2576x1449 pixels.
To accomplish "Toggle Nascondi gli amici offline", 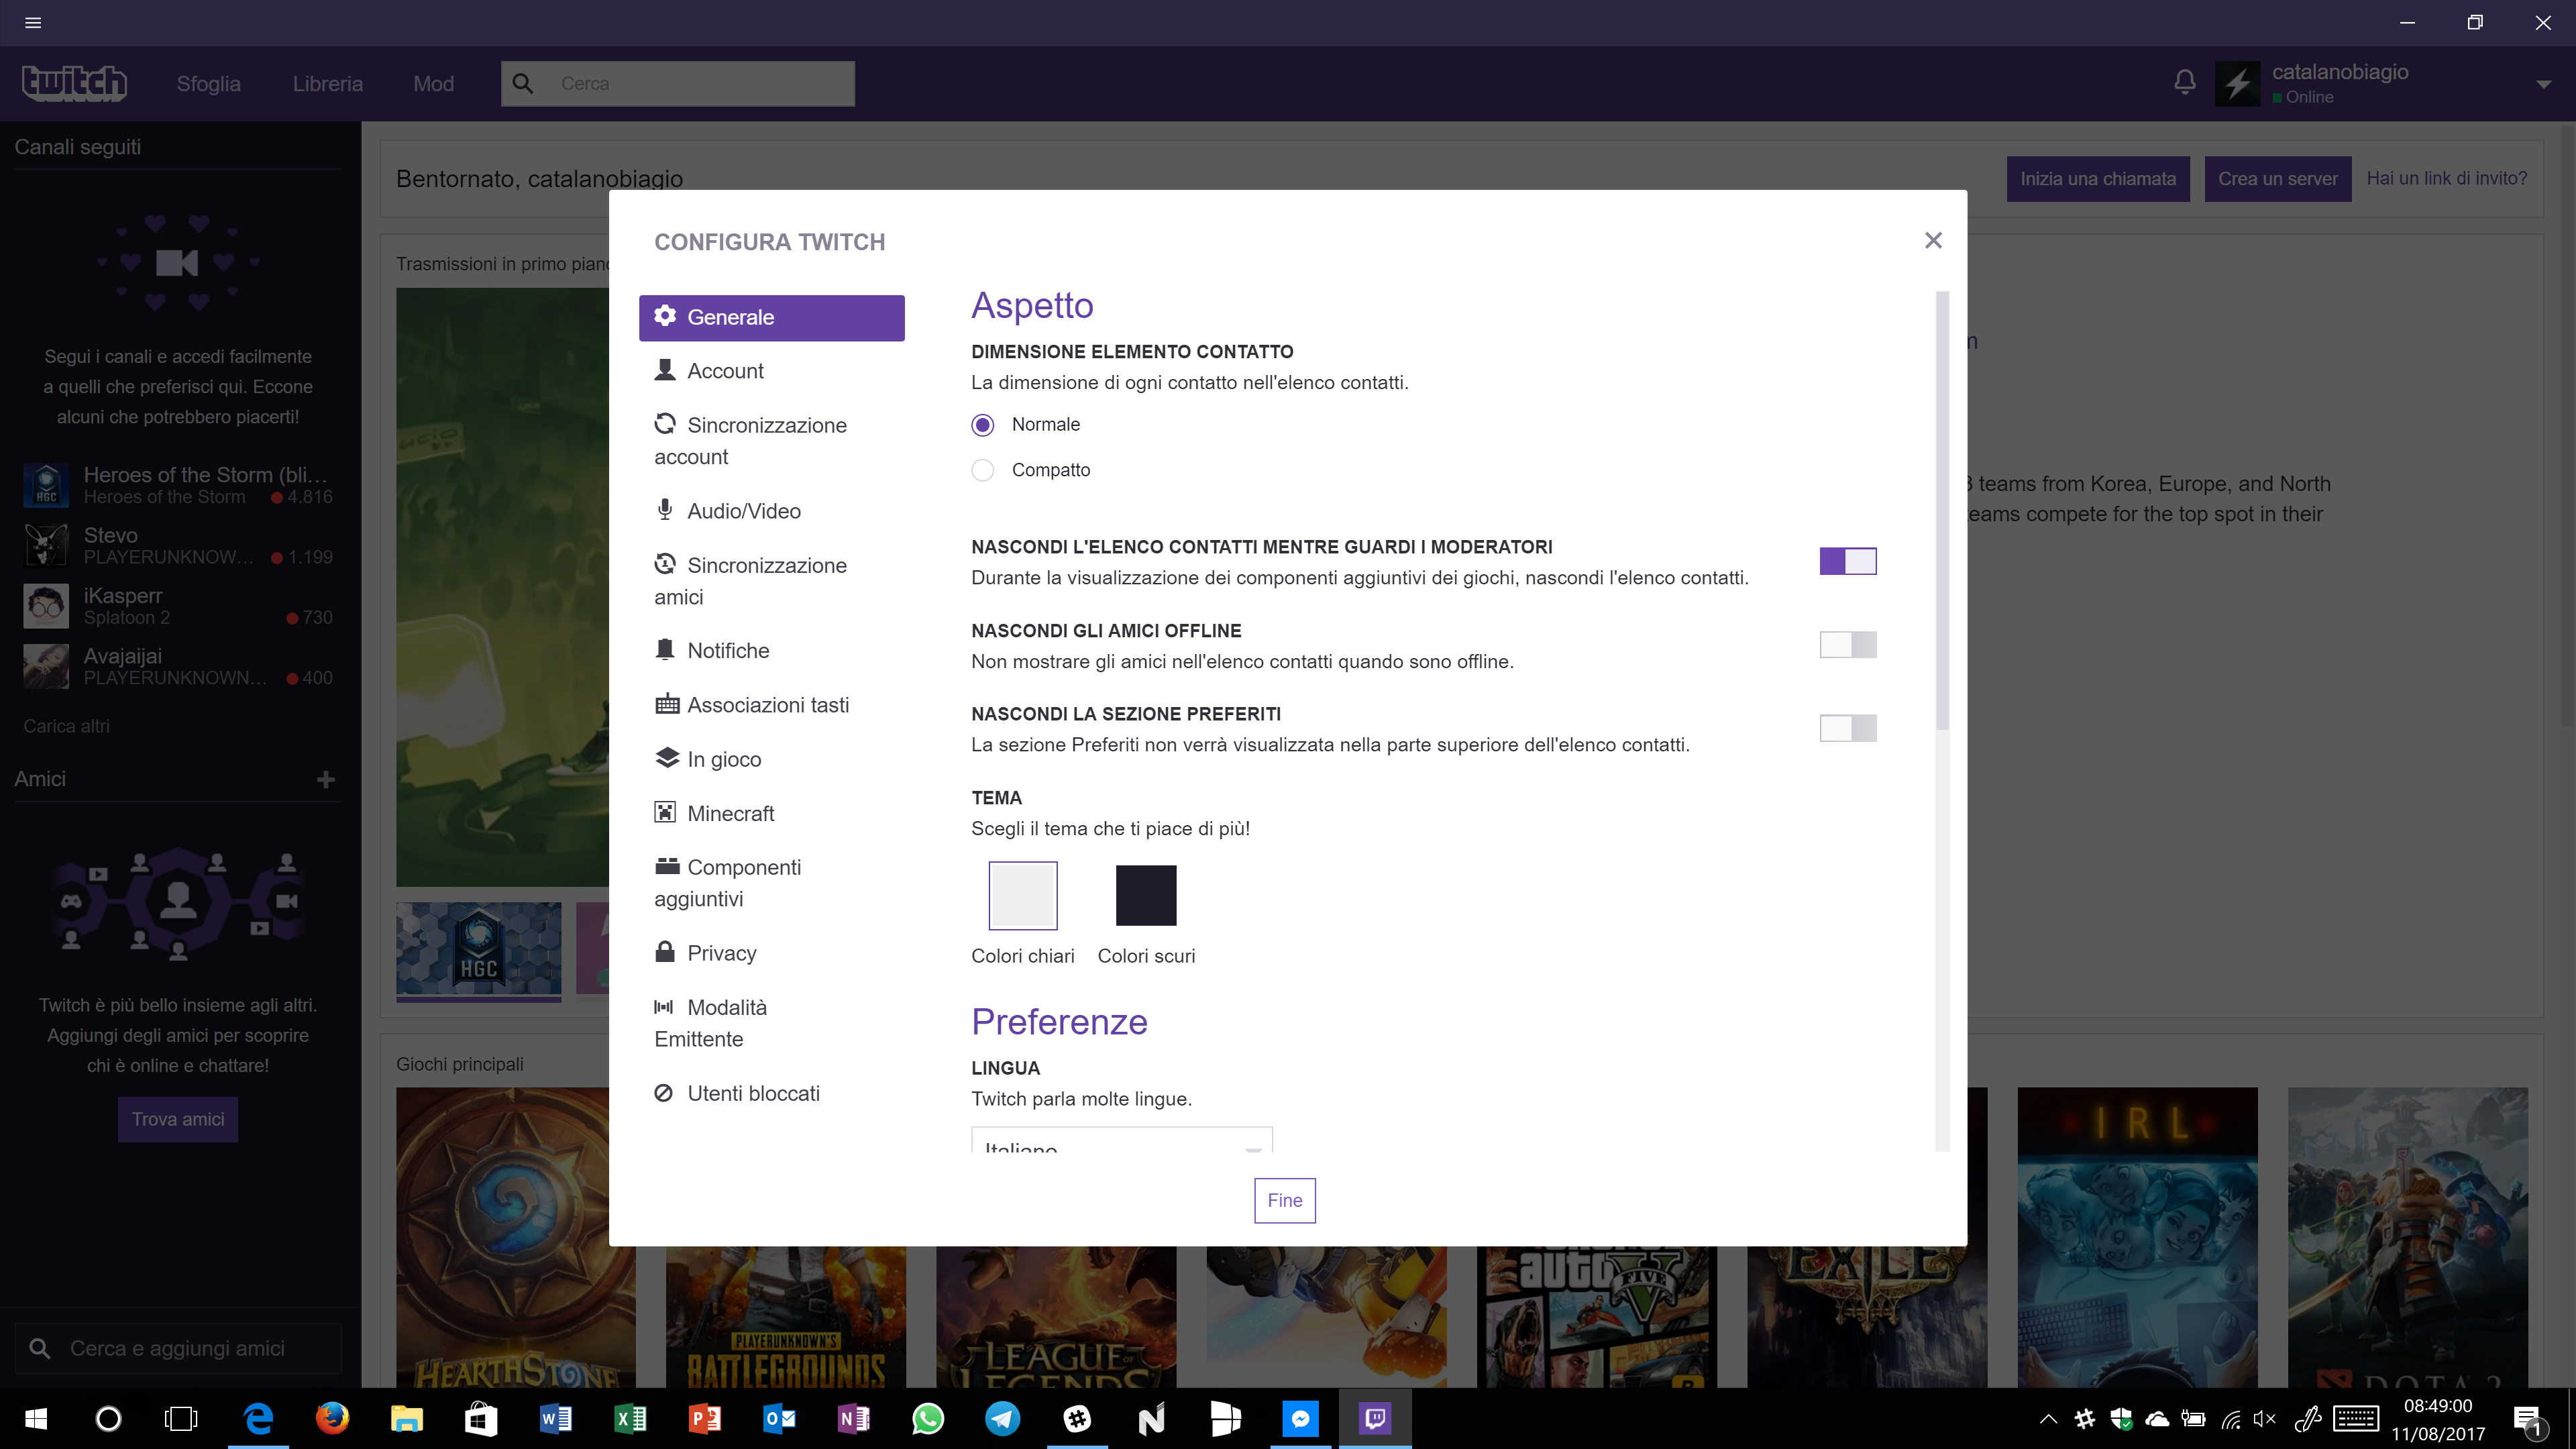I will (x=1848, y=645).
